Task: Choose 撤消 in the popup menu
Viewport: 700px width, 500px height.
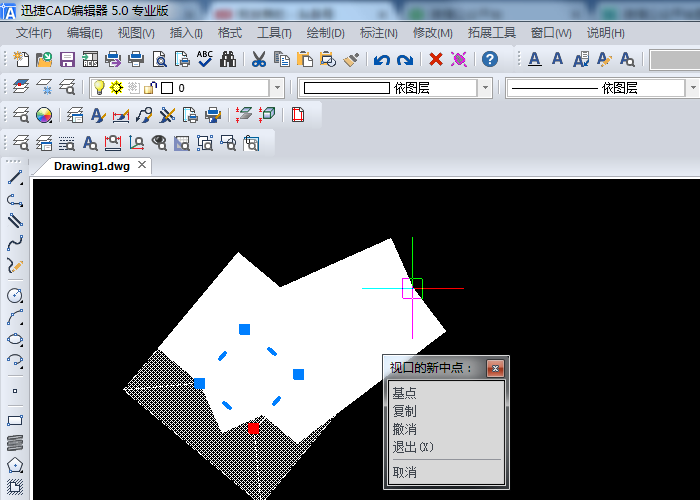Action: tap(404, 429)
